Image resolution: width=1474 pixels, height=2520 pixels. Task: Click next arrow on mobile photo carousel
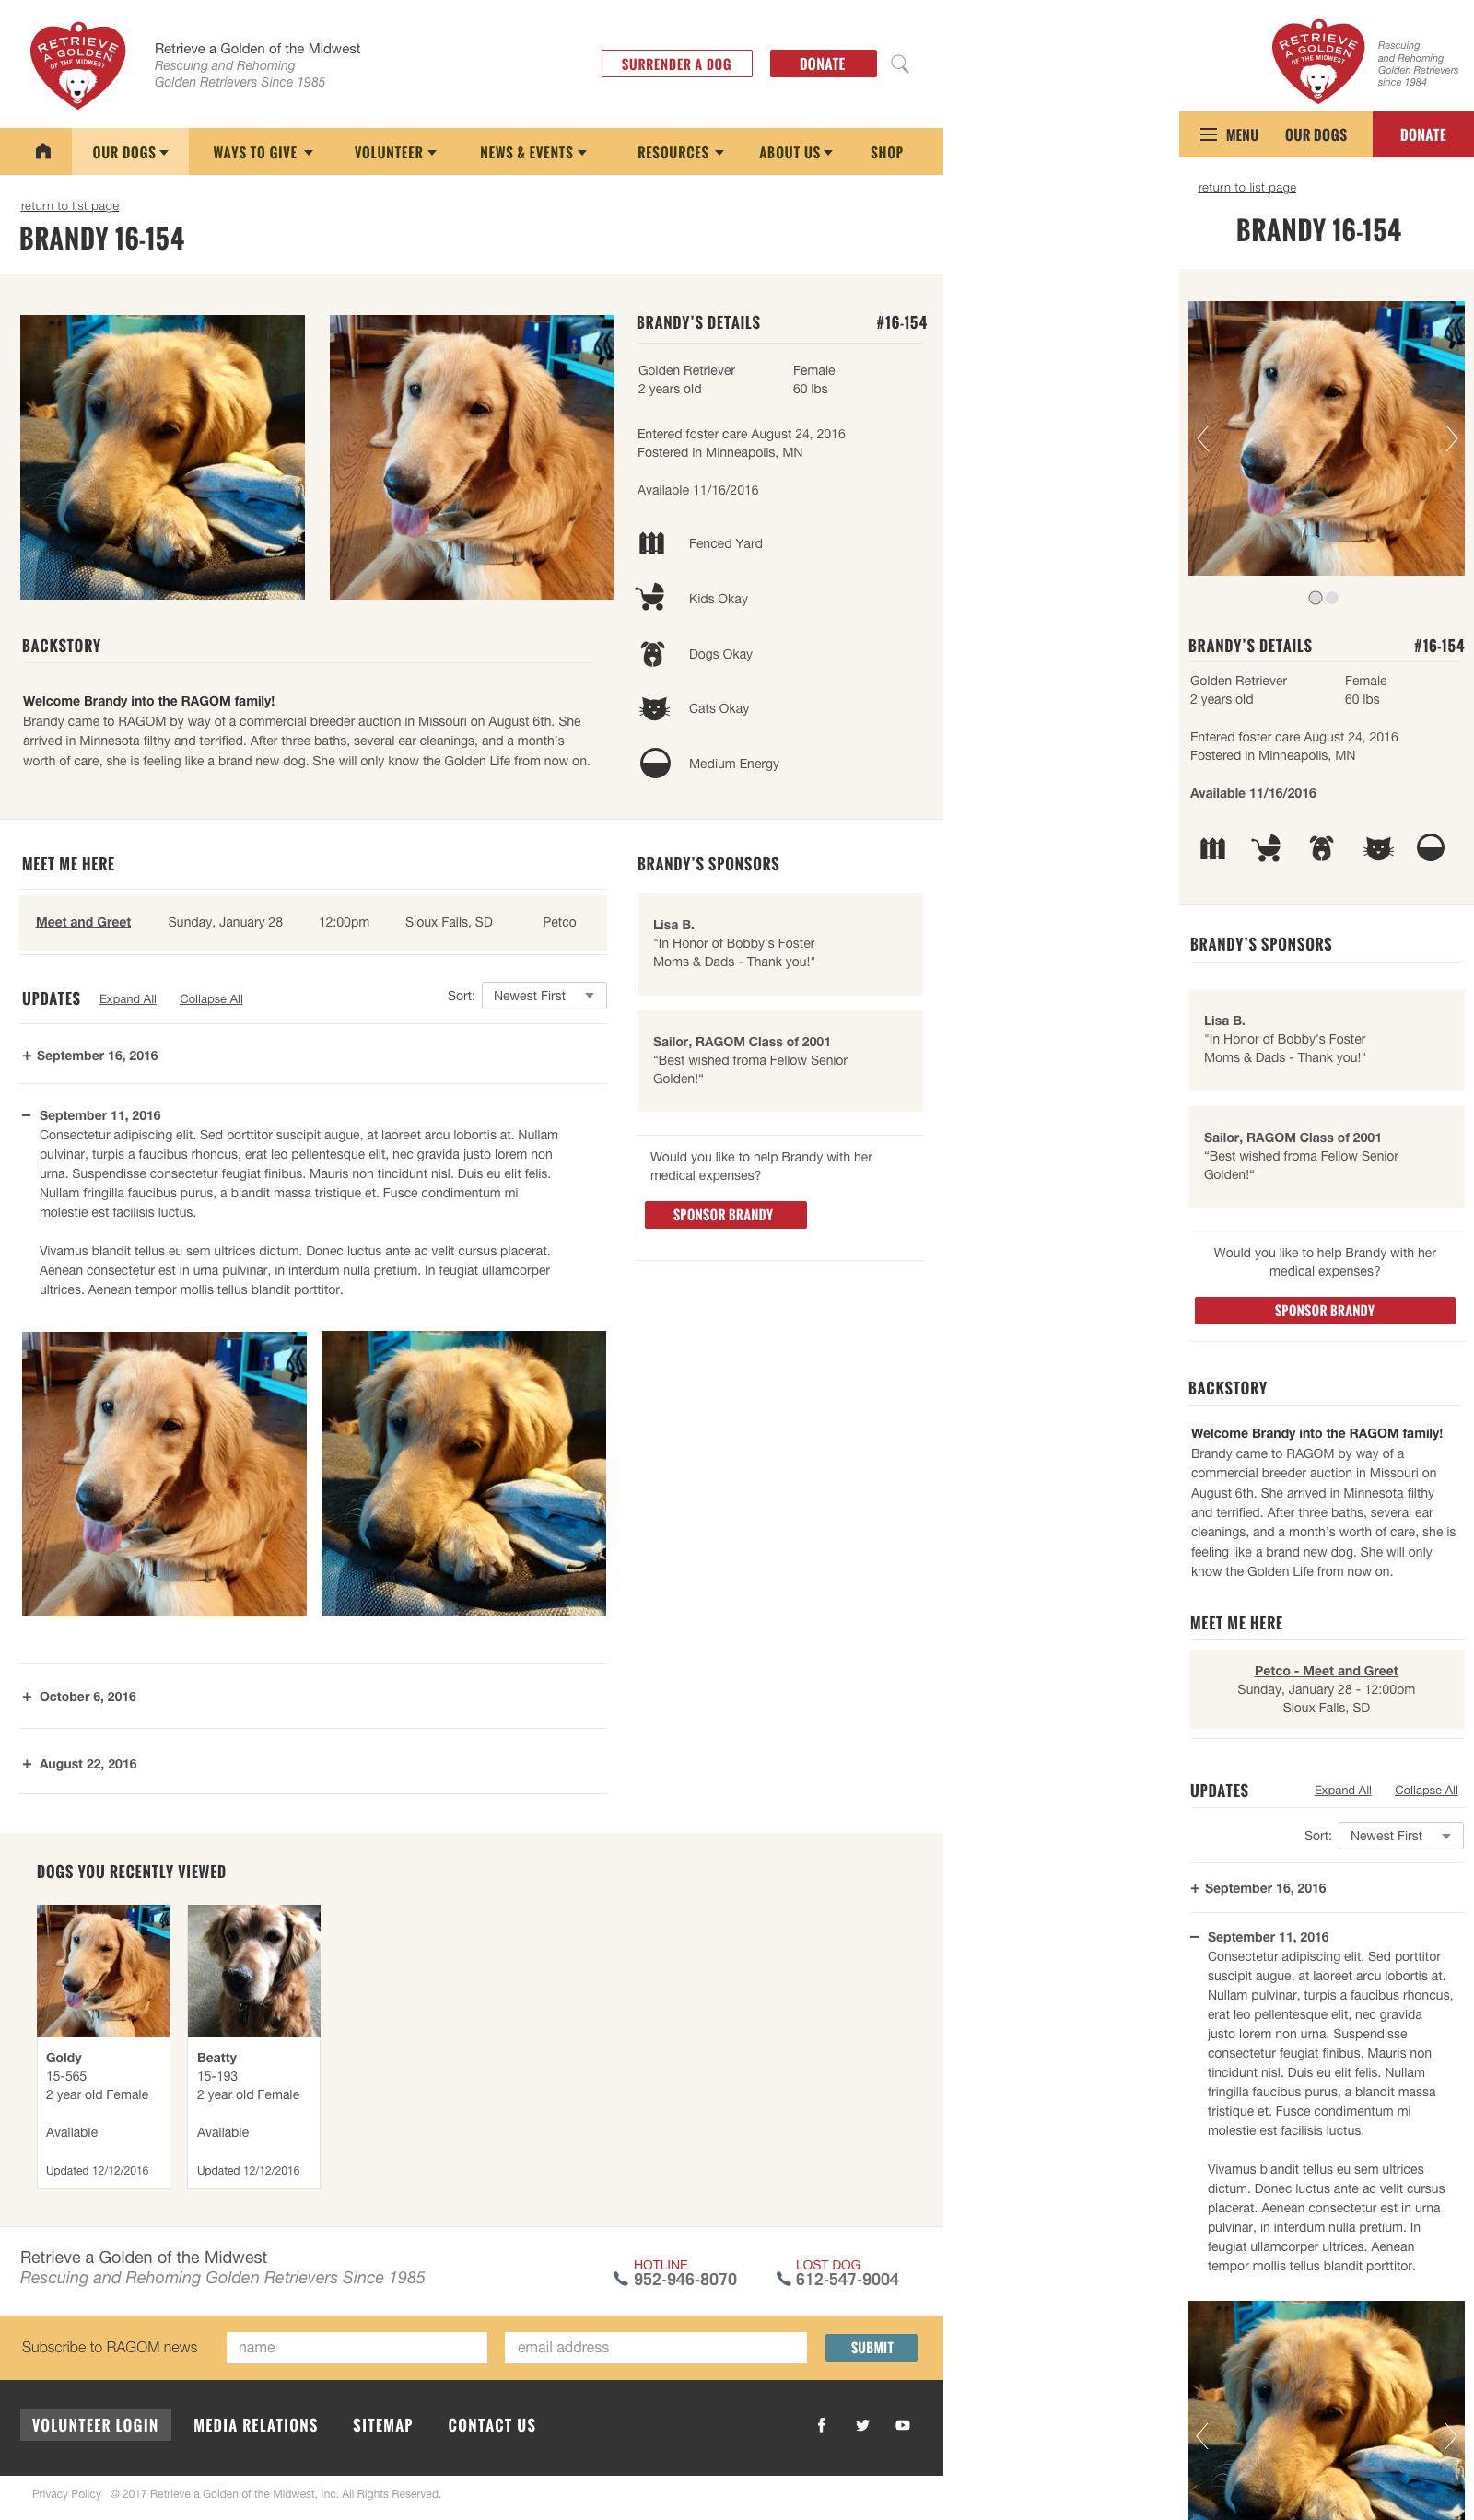pos(1450,438)
